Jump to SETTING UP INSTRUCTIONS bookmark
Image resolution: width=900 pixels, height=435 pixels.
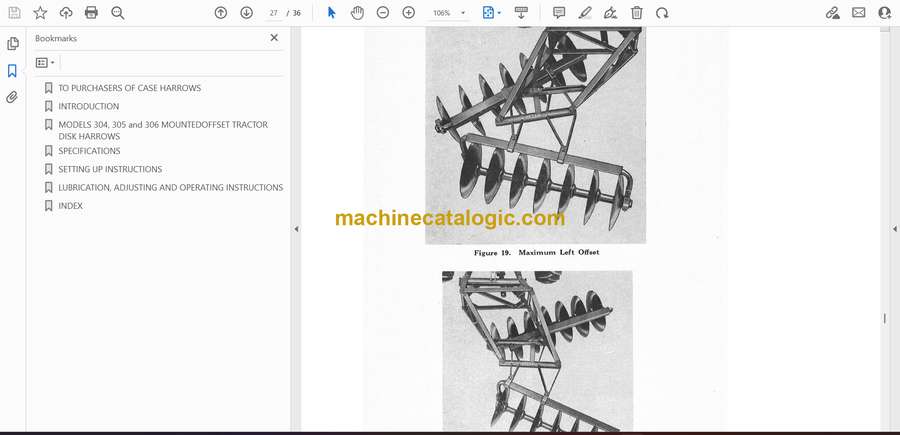pyautogui.click(x=110, y=169)
